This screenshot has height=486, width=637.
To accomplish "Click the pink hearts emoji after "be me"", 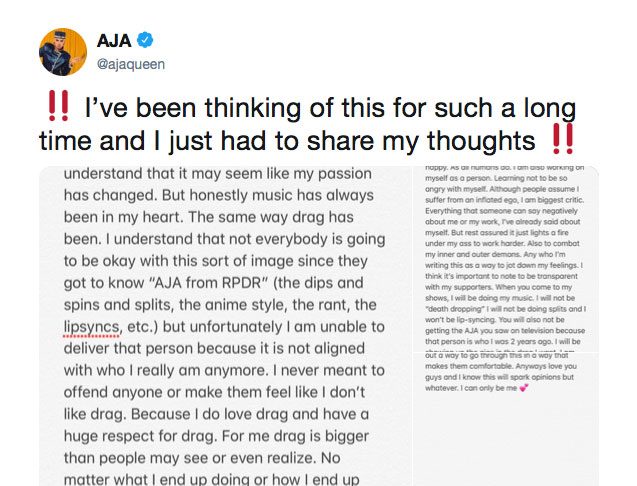I will [524, 388].
